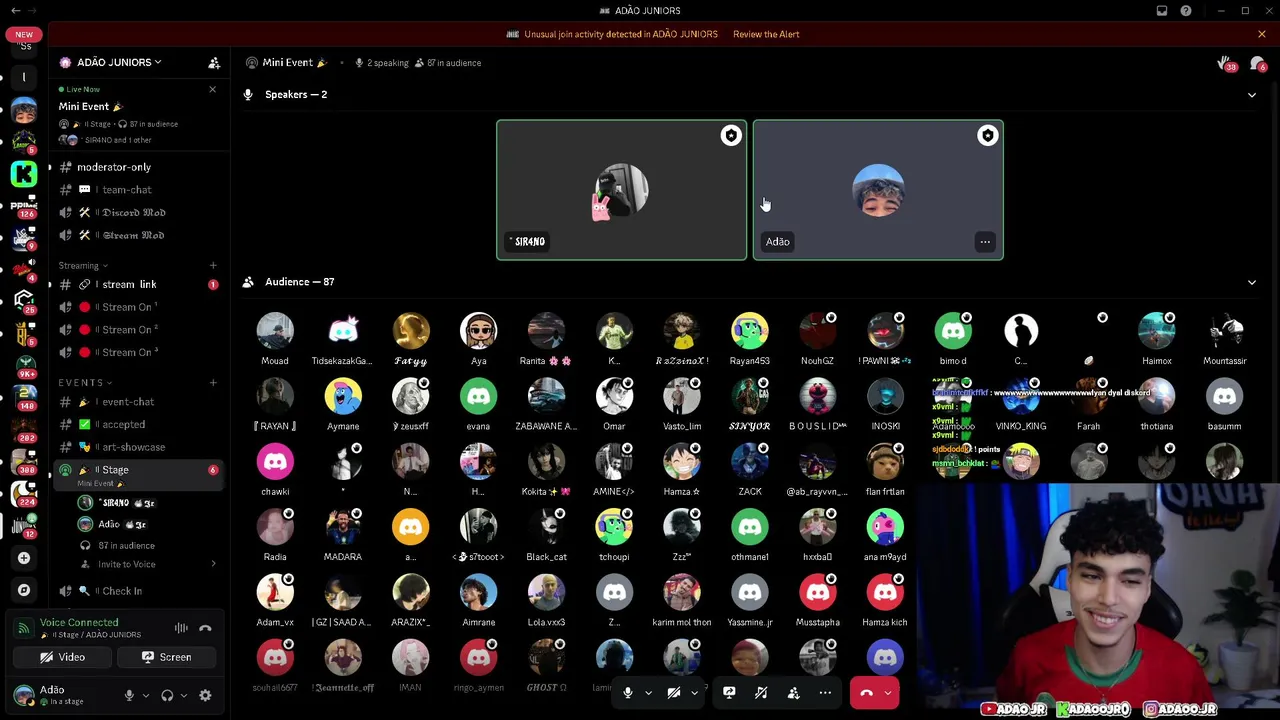Click the moderator badge on Adão's tile
This screenshot has height=720, width=1280.
tap(987, 135)
